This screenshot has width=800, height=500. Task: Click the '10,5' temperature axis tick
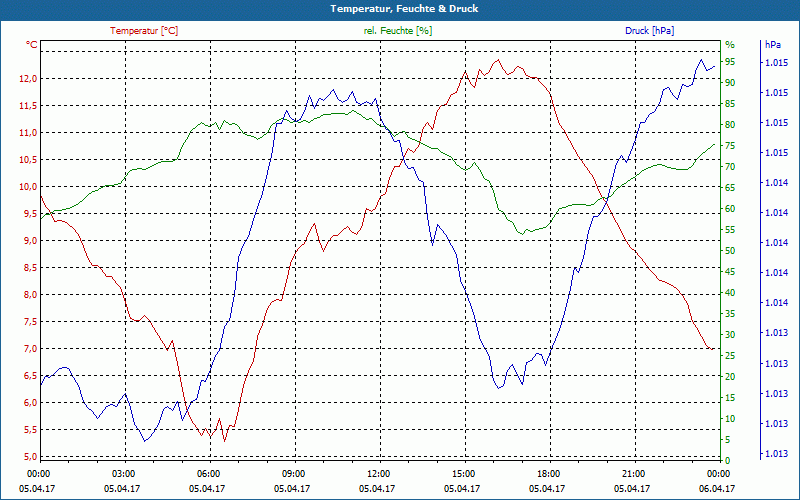pyautogui.click(x=28, y=160)
